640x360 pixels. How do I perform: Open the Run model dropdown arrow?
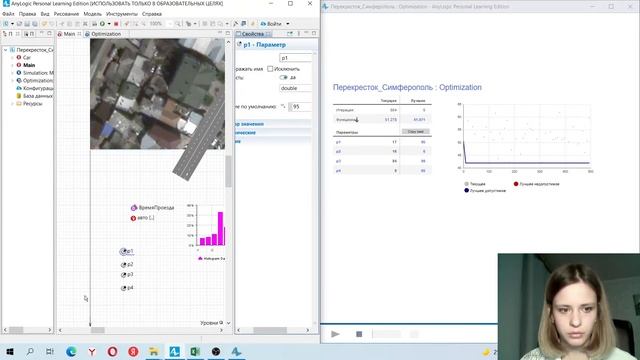tap(109, 24)
